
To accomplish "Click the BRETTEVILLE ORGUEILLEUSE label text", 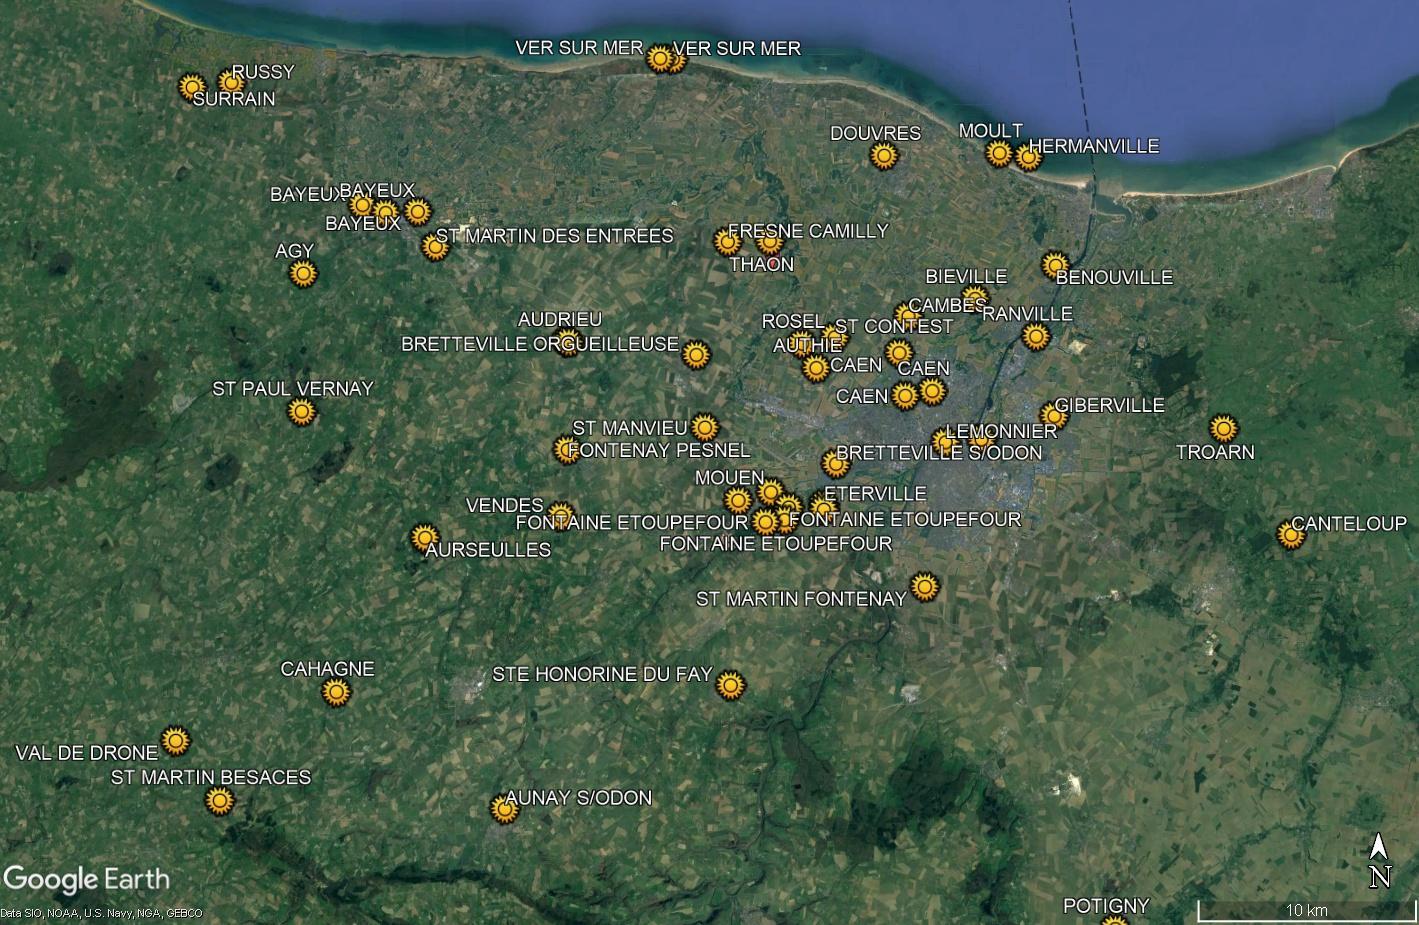I will pos(539,344).
